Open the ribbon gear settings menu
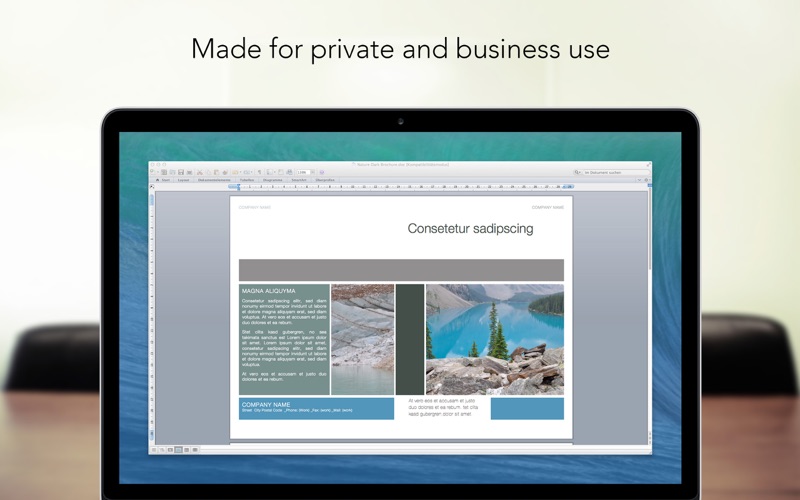 (x=646, y=180)
